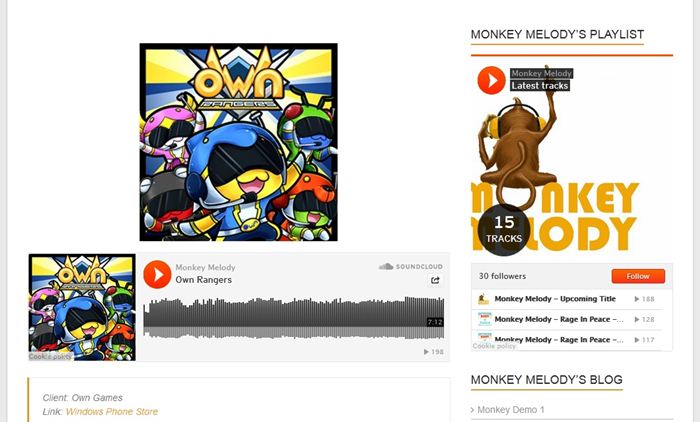Click the Upcoming Title track thumbnail icon
Screen dimensions: 700x422
coord(483,299)
